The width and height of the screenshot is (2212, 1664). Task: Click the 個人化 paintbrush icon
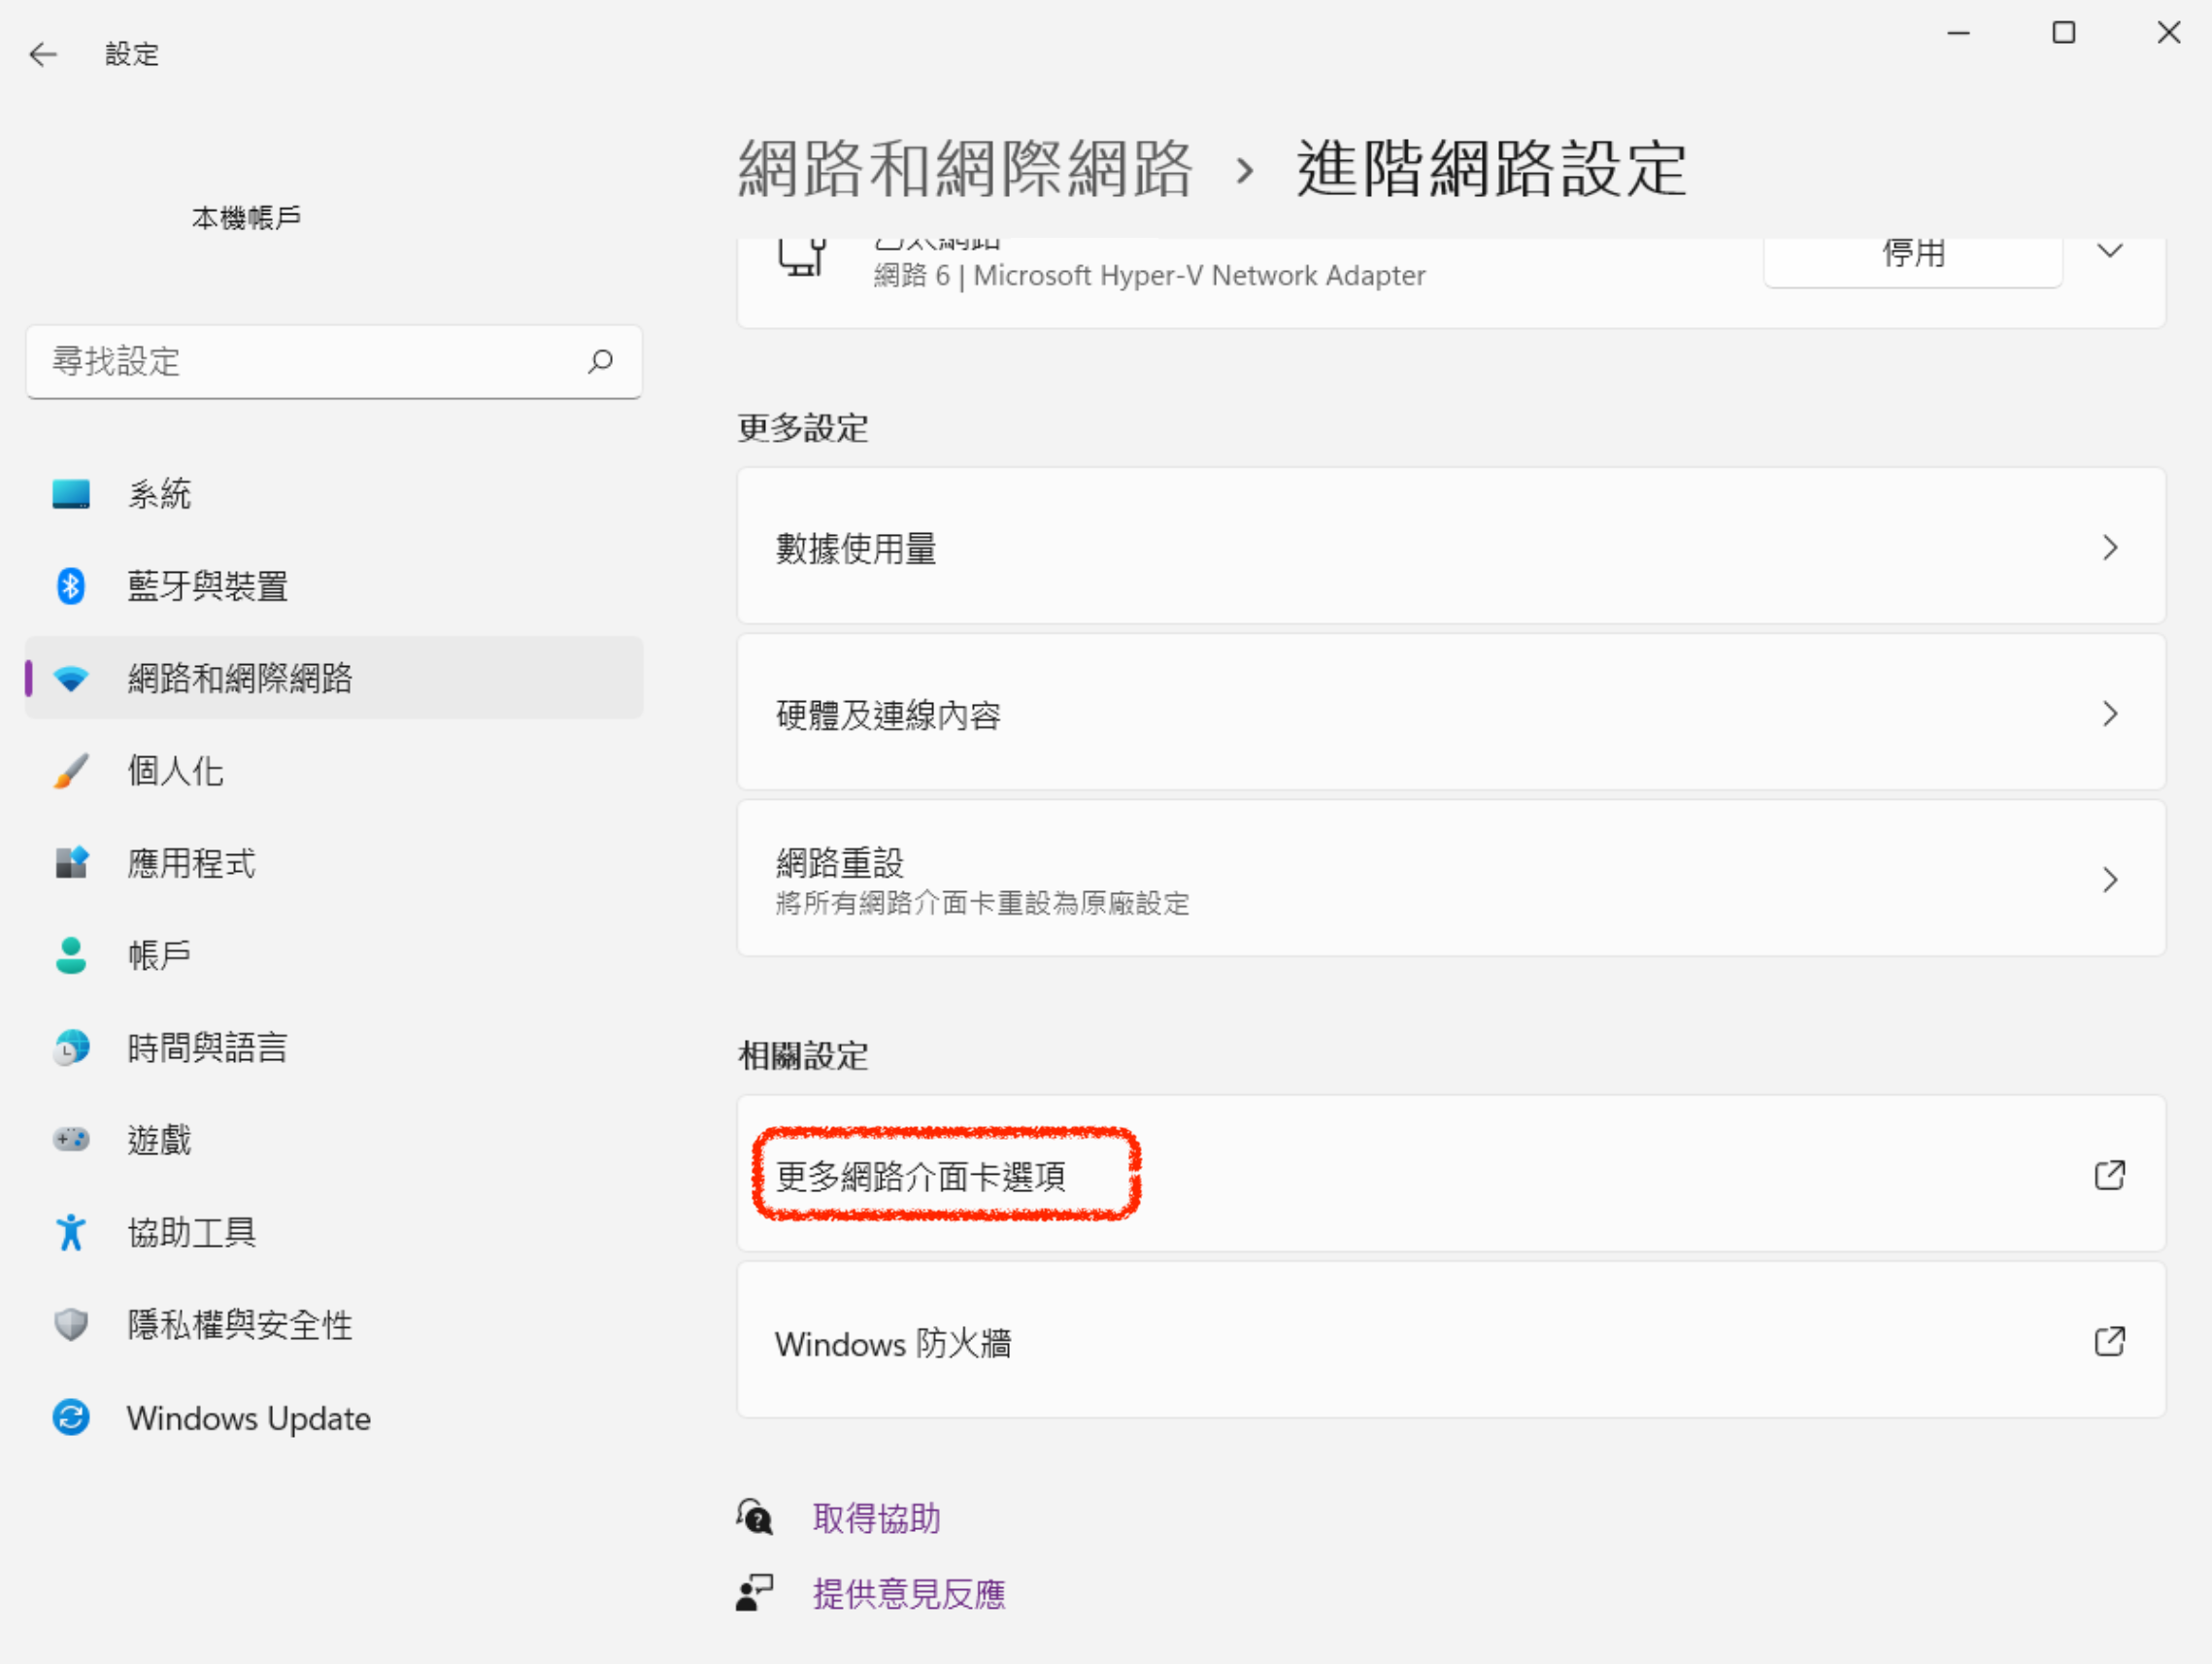pyautogui.click(x=70, y=771)
